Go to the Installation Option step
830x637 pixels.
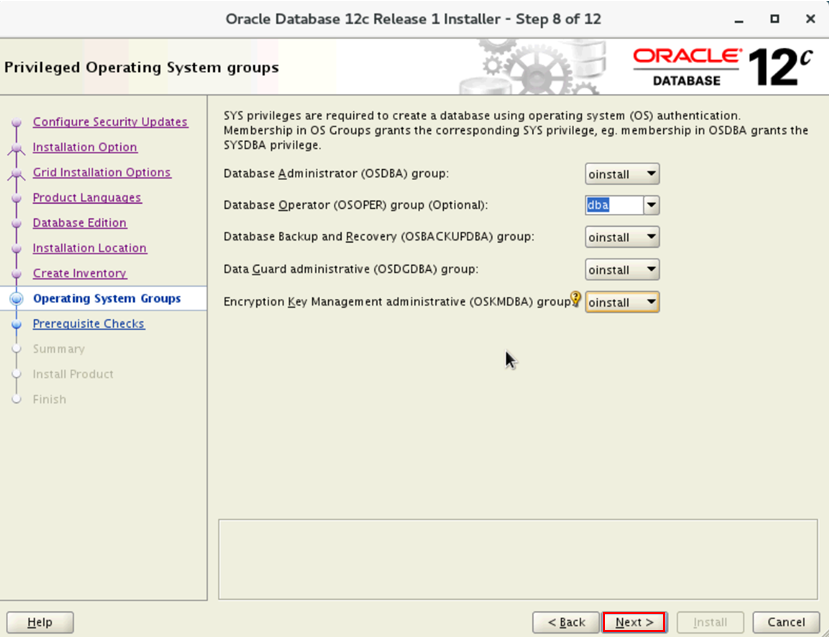[x=85, y=147]
